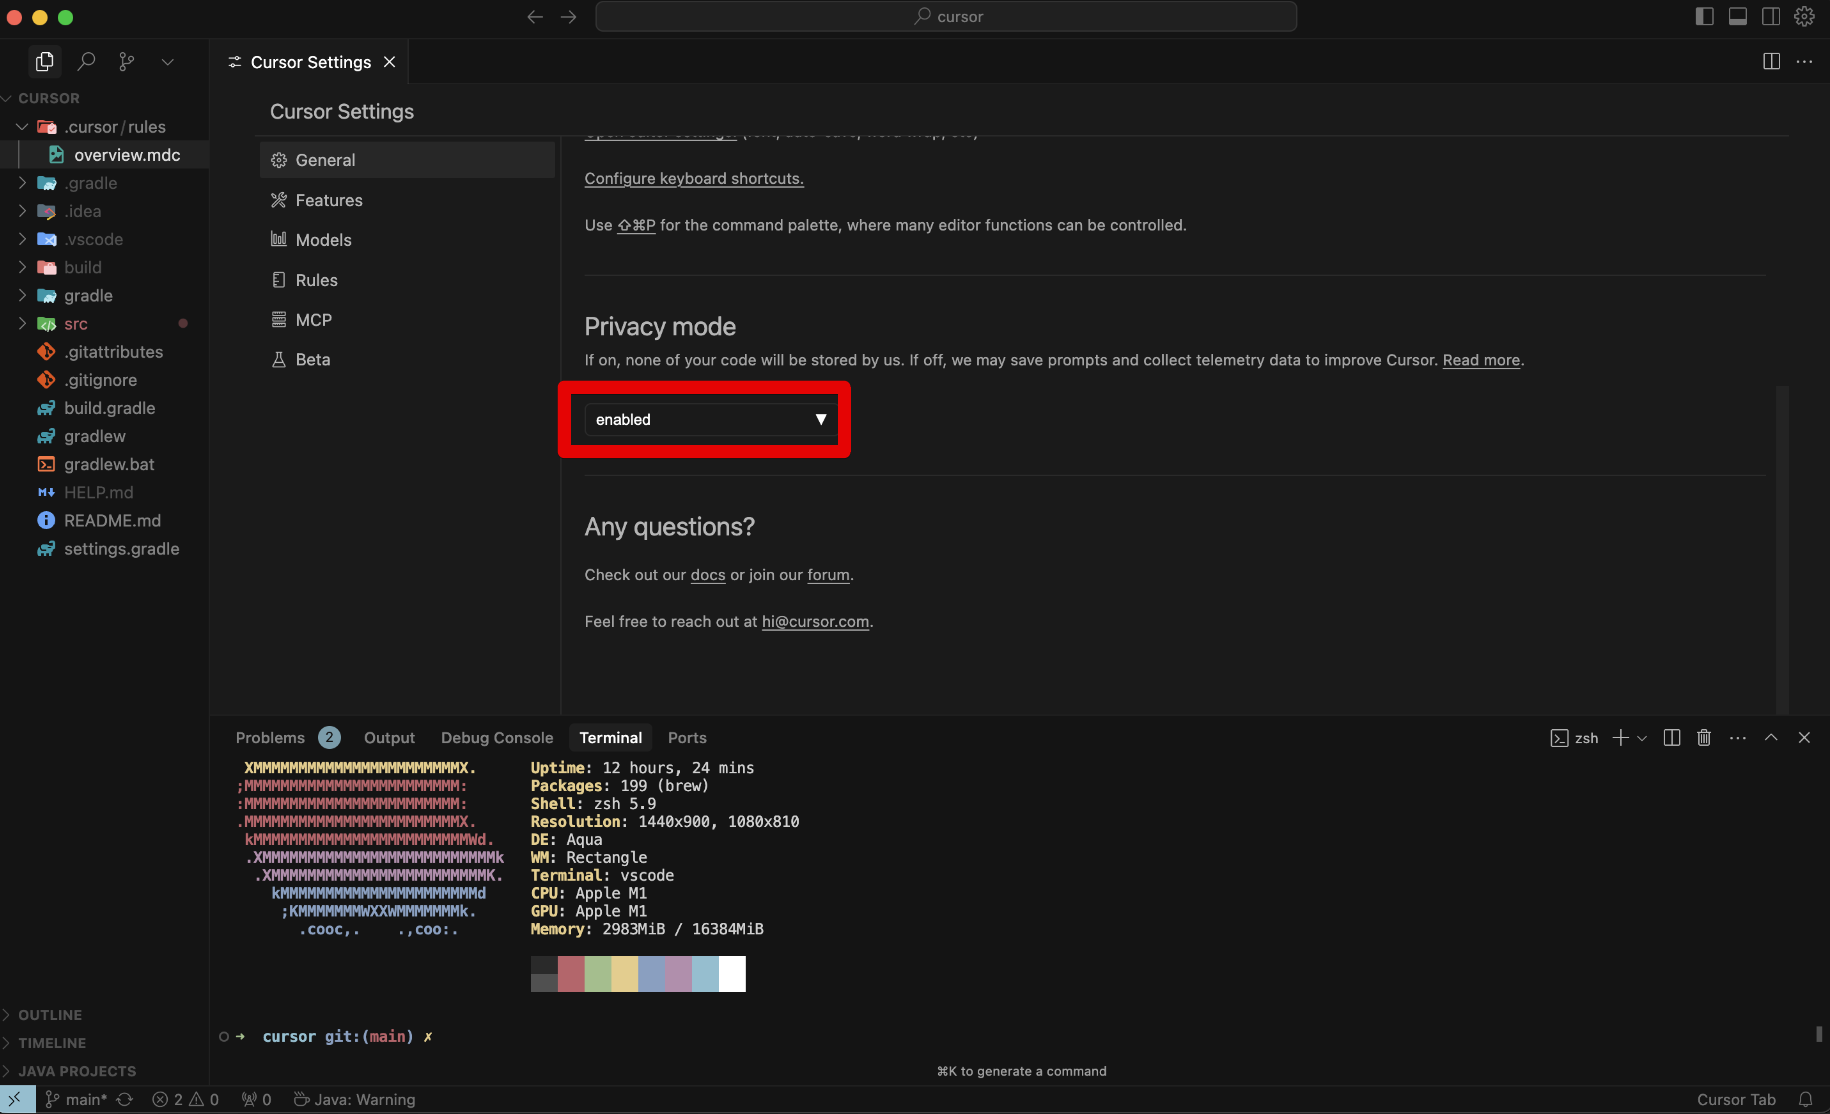The image size is (1830, 1114).
Task: Open the Search view icon
Action: pos(87,62)
